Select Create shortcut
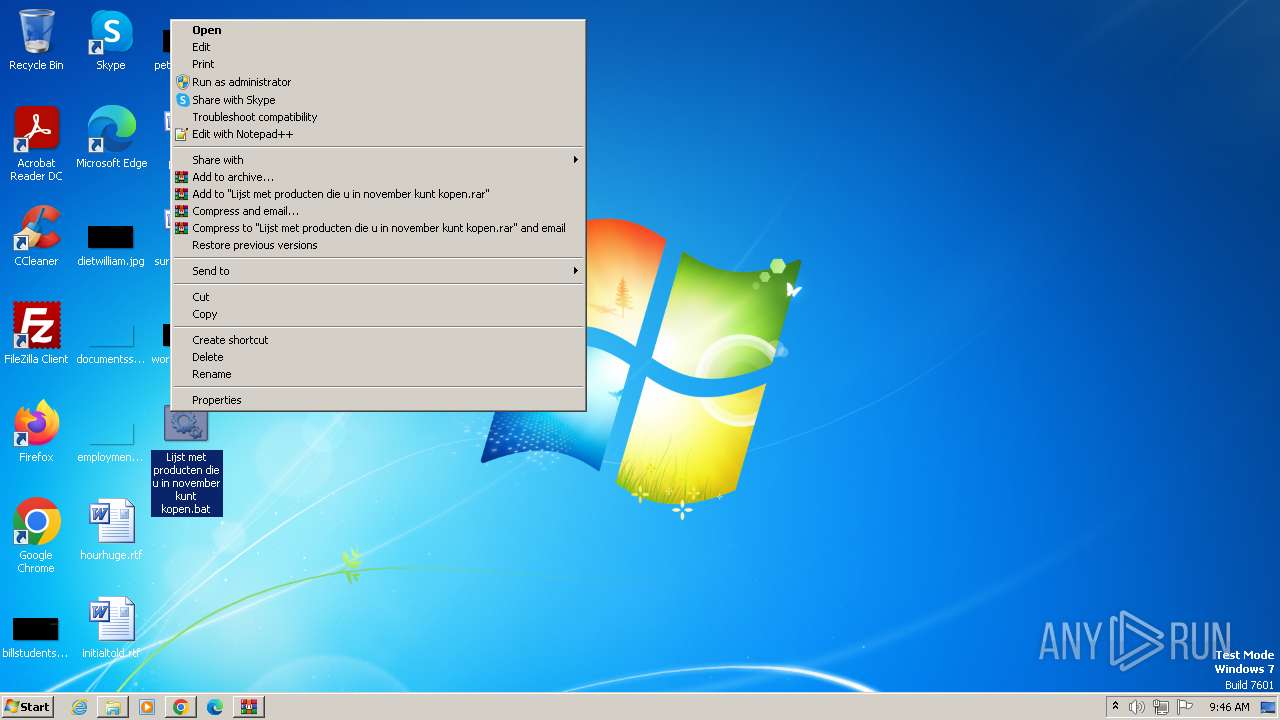 point(378,340)
